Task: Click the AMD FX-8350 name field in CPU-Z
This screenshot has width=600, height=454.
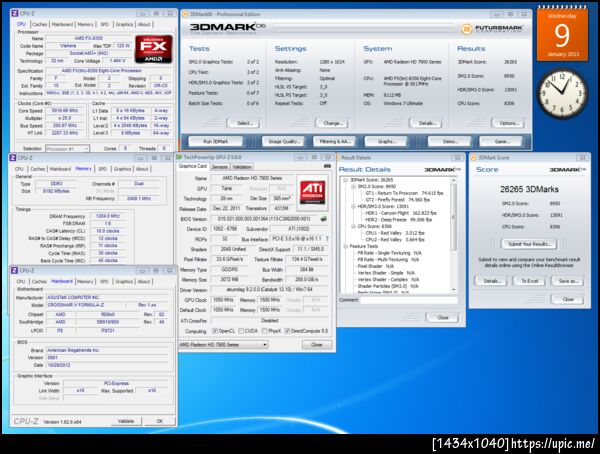Action: [x=88, y=38]
